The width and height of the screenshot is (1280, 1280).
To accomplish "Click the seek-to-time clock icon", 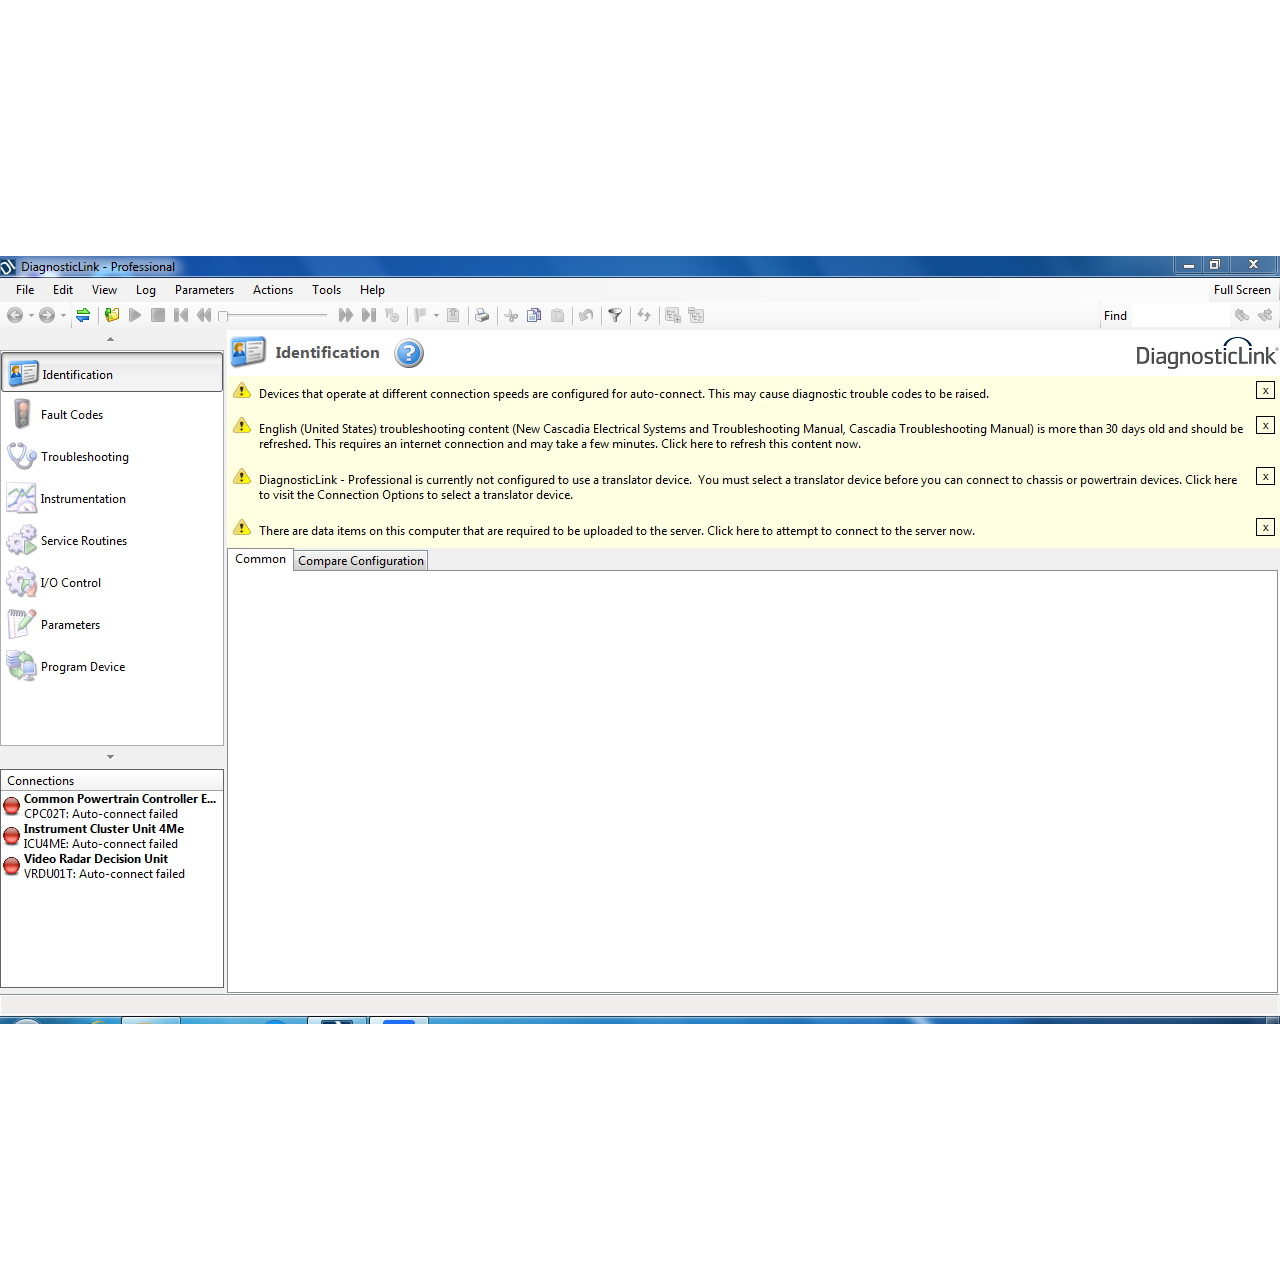I will click(392, 315).
